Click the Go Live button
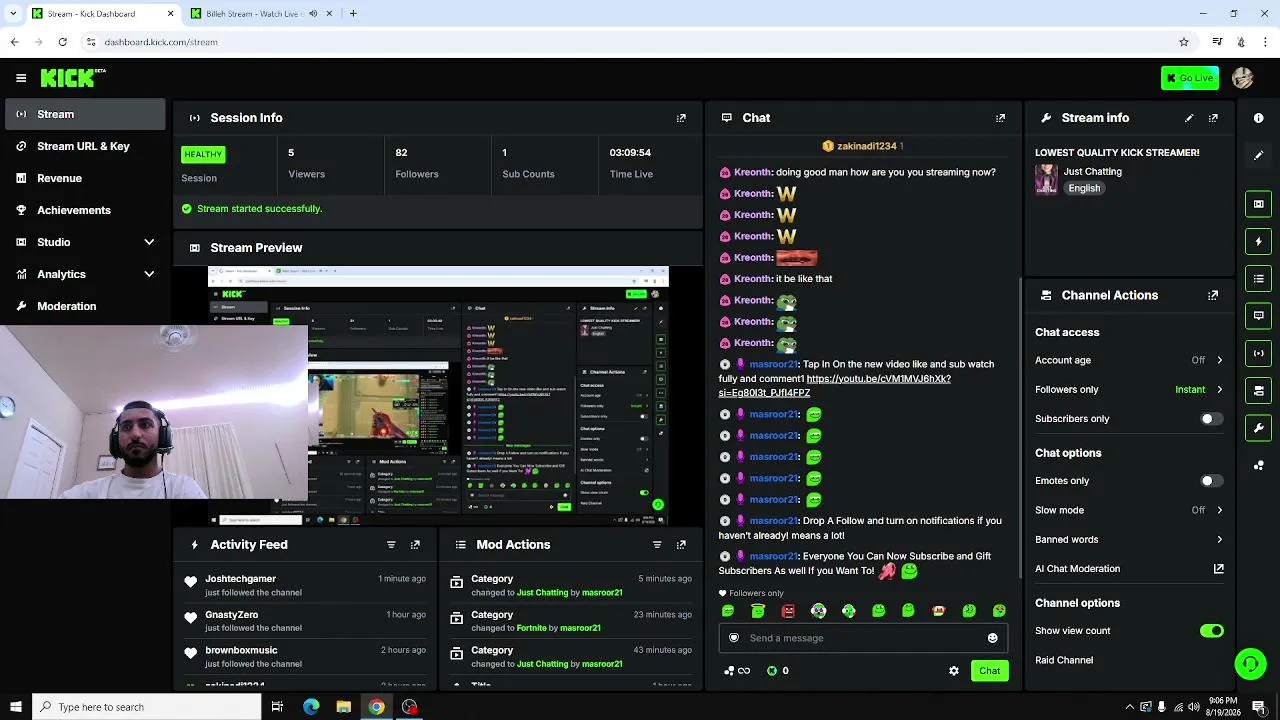Image resolution: width=1280 pixels, height=720 pixels. pos(1190,78)
